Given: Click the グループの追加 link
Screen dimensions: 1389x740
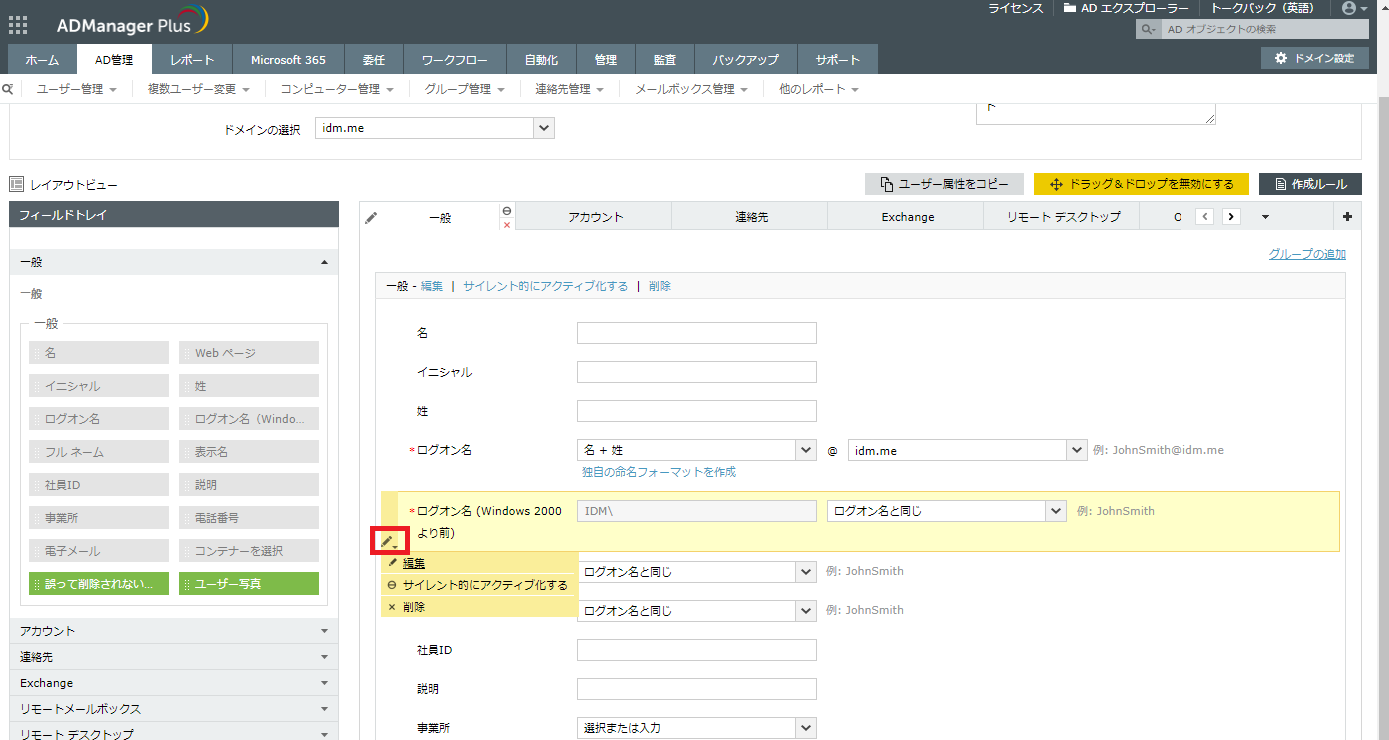Looking at the screenshot, I should (x=1306, y=254).
